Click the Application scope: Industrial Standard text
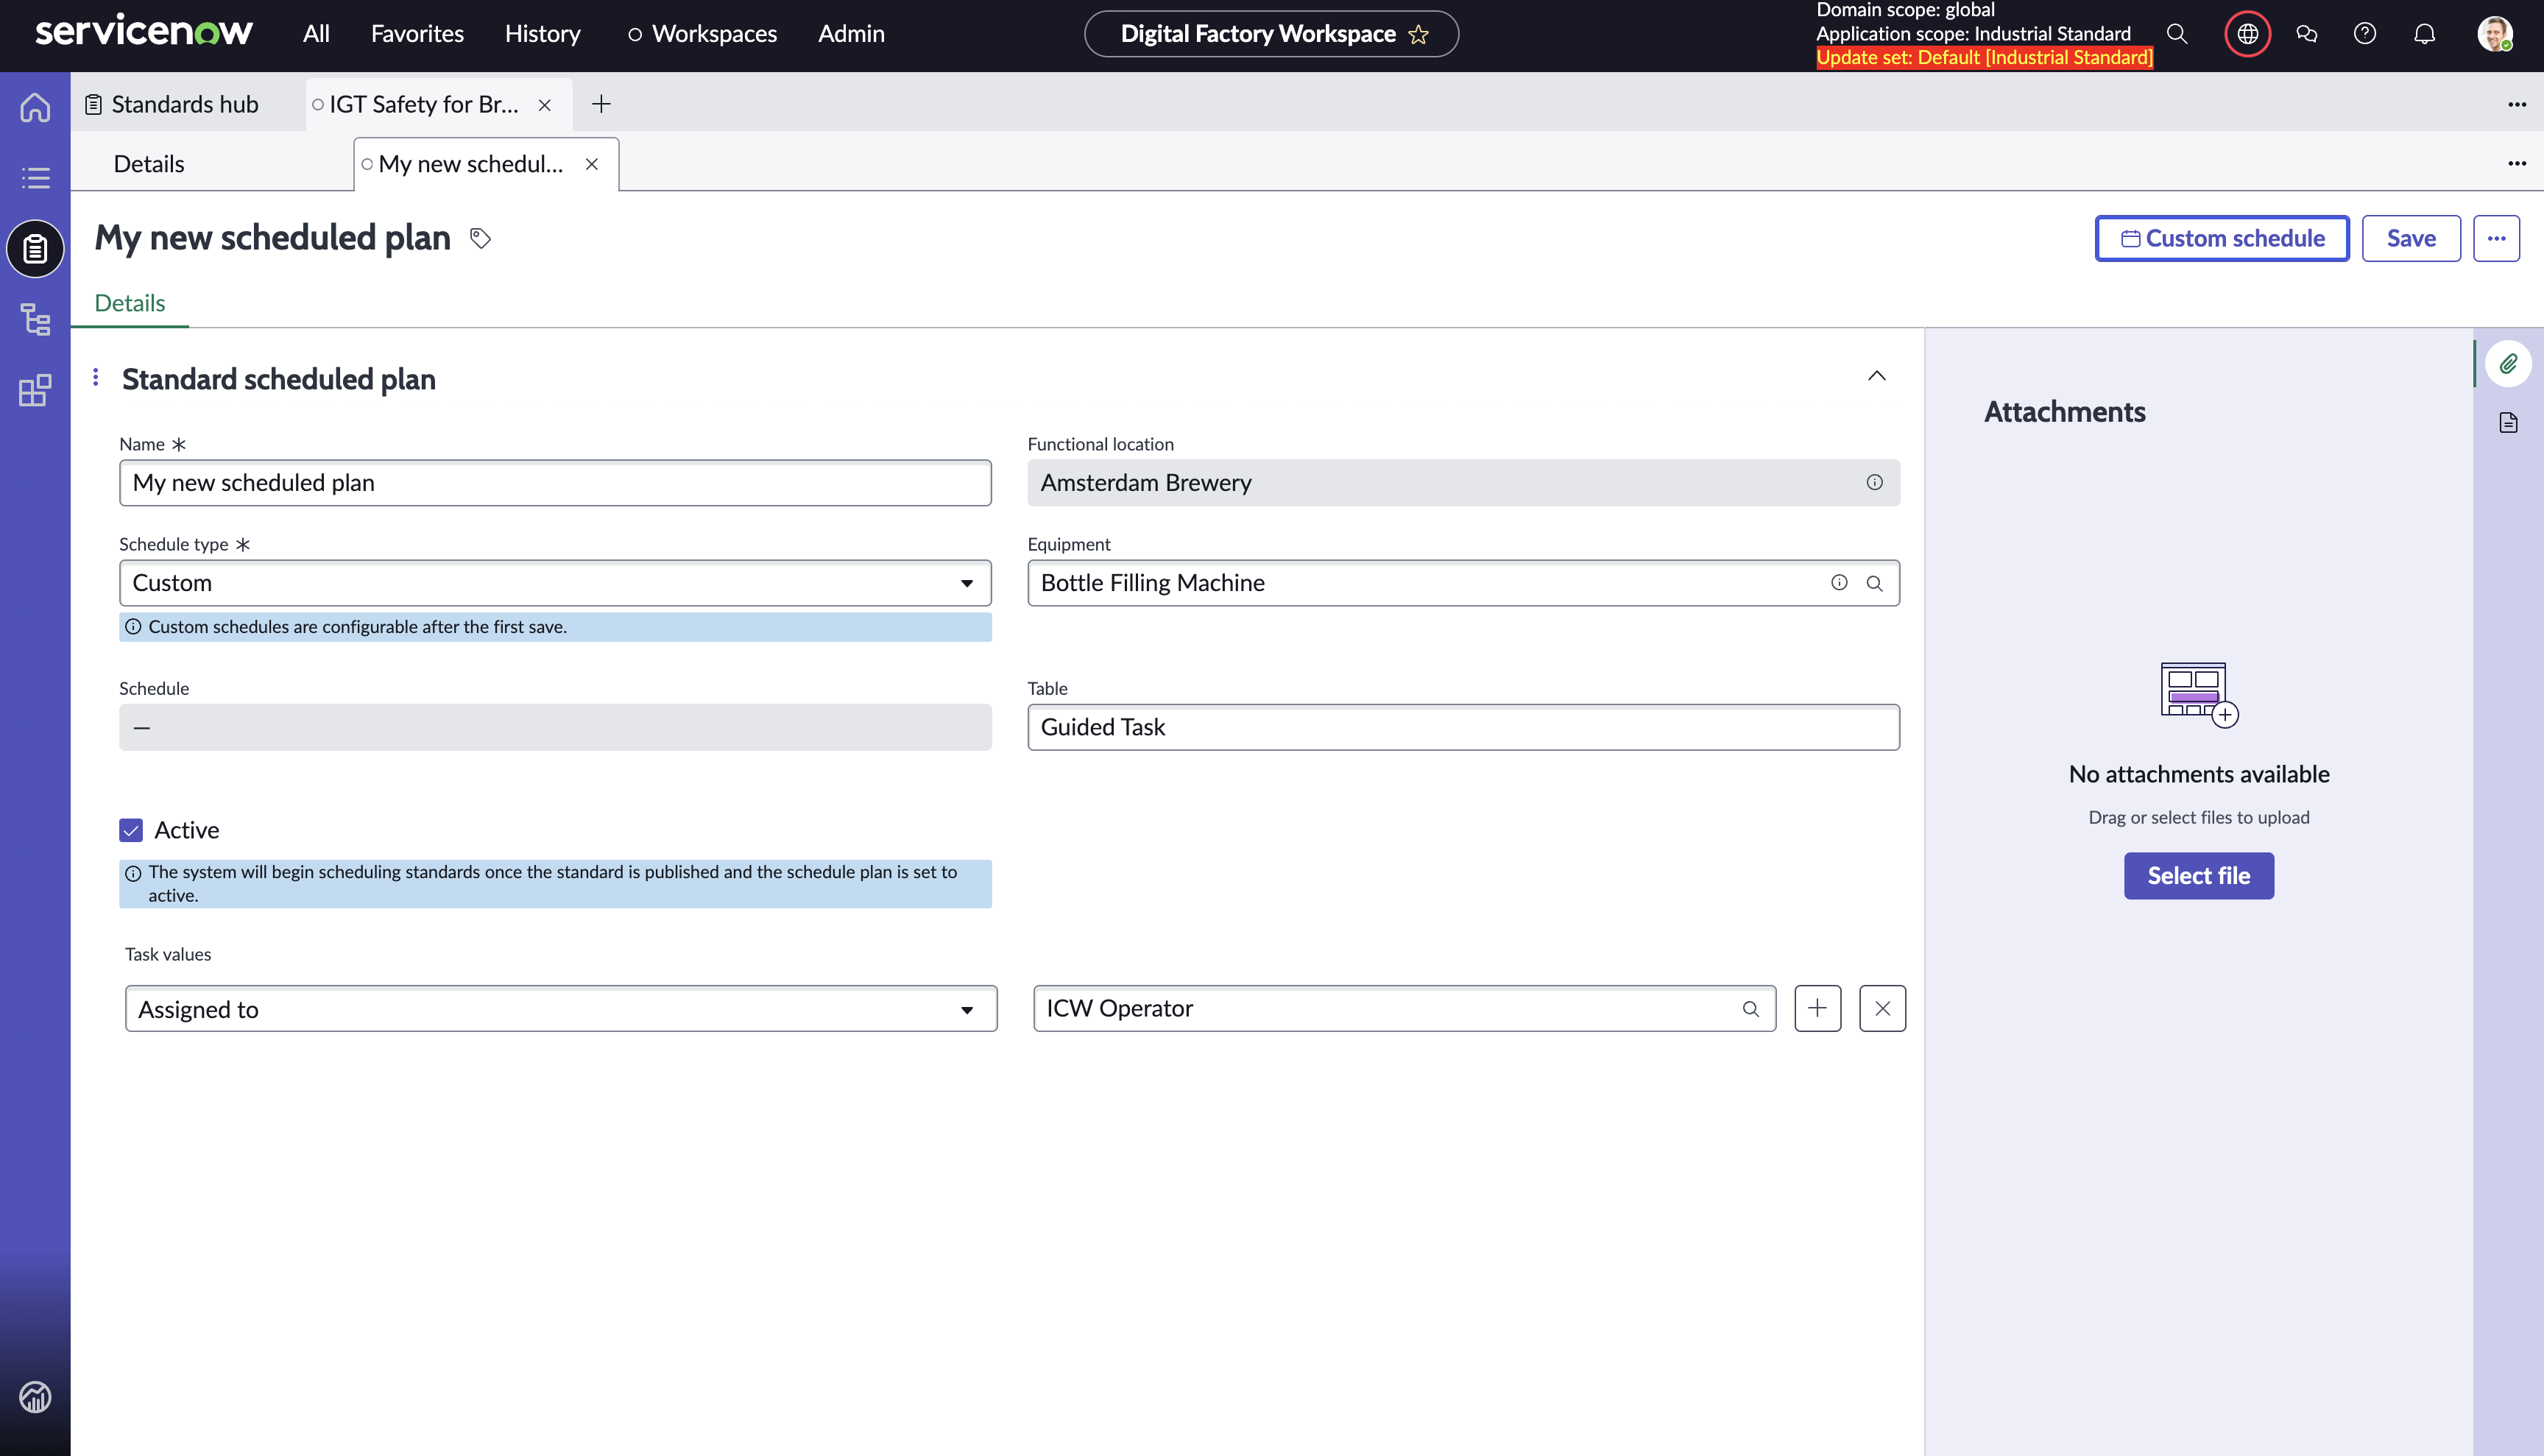Viewport: 2544px width, 1456px height. coord(1973,34)
